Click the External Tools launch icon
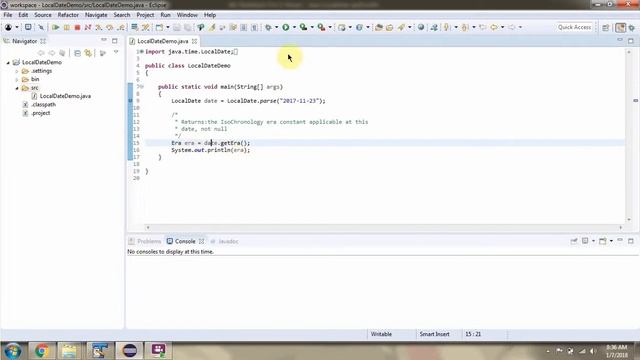This screenshot has width=640, height=360. 322,27
